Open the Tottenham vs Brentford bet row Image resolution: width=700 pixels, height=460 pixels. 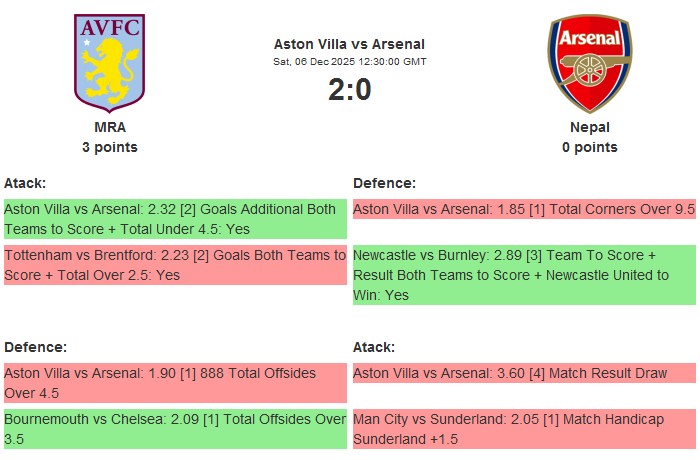pyautogui.click(x=175, y=265)
